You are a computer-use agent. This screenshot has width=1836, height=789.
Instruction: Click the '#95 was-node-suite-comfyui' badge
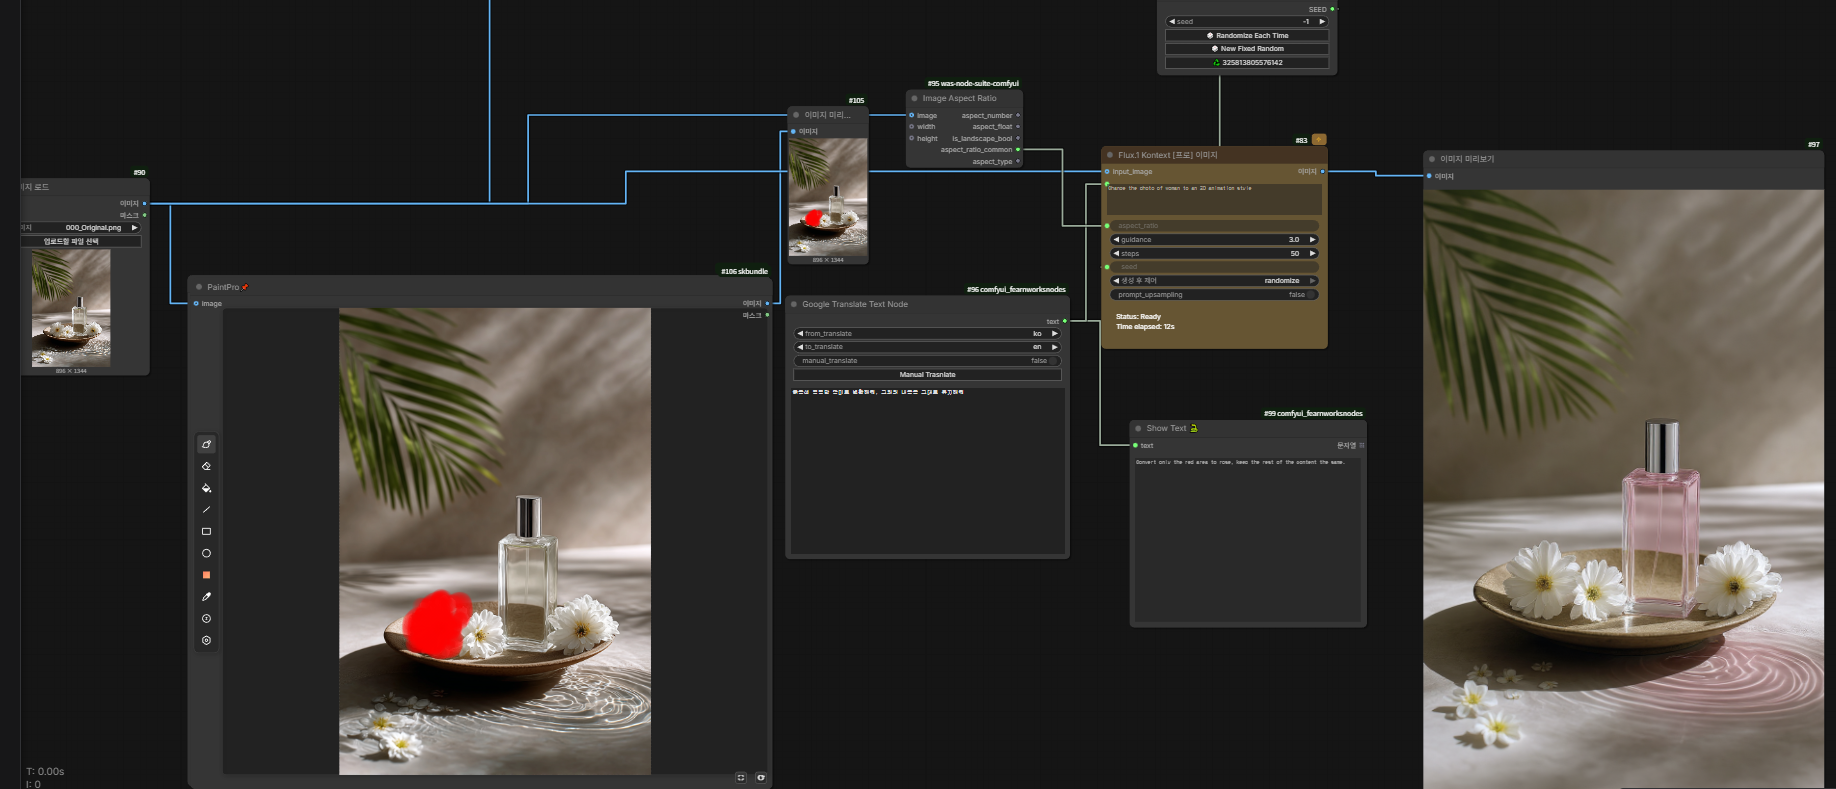(973, 83)
